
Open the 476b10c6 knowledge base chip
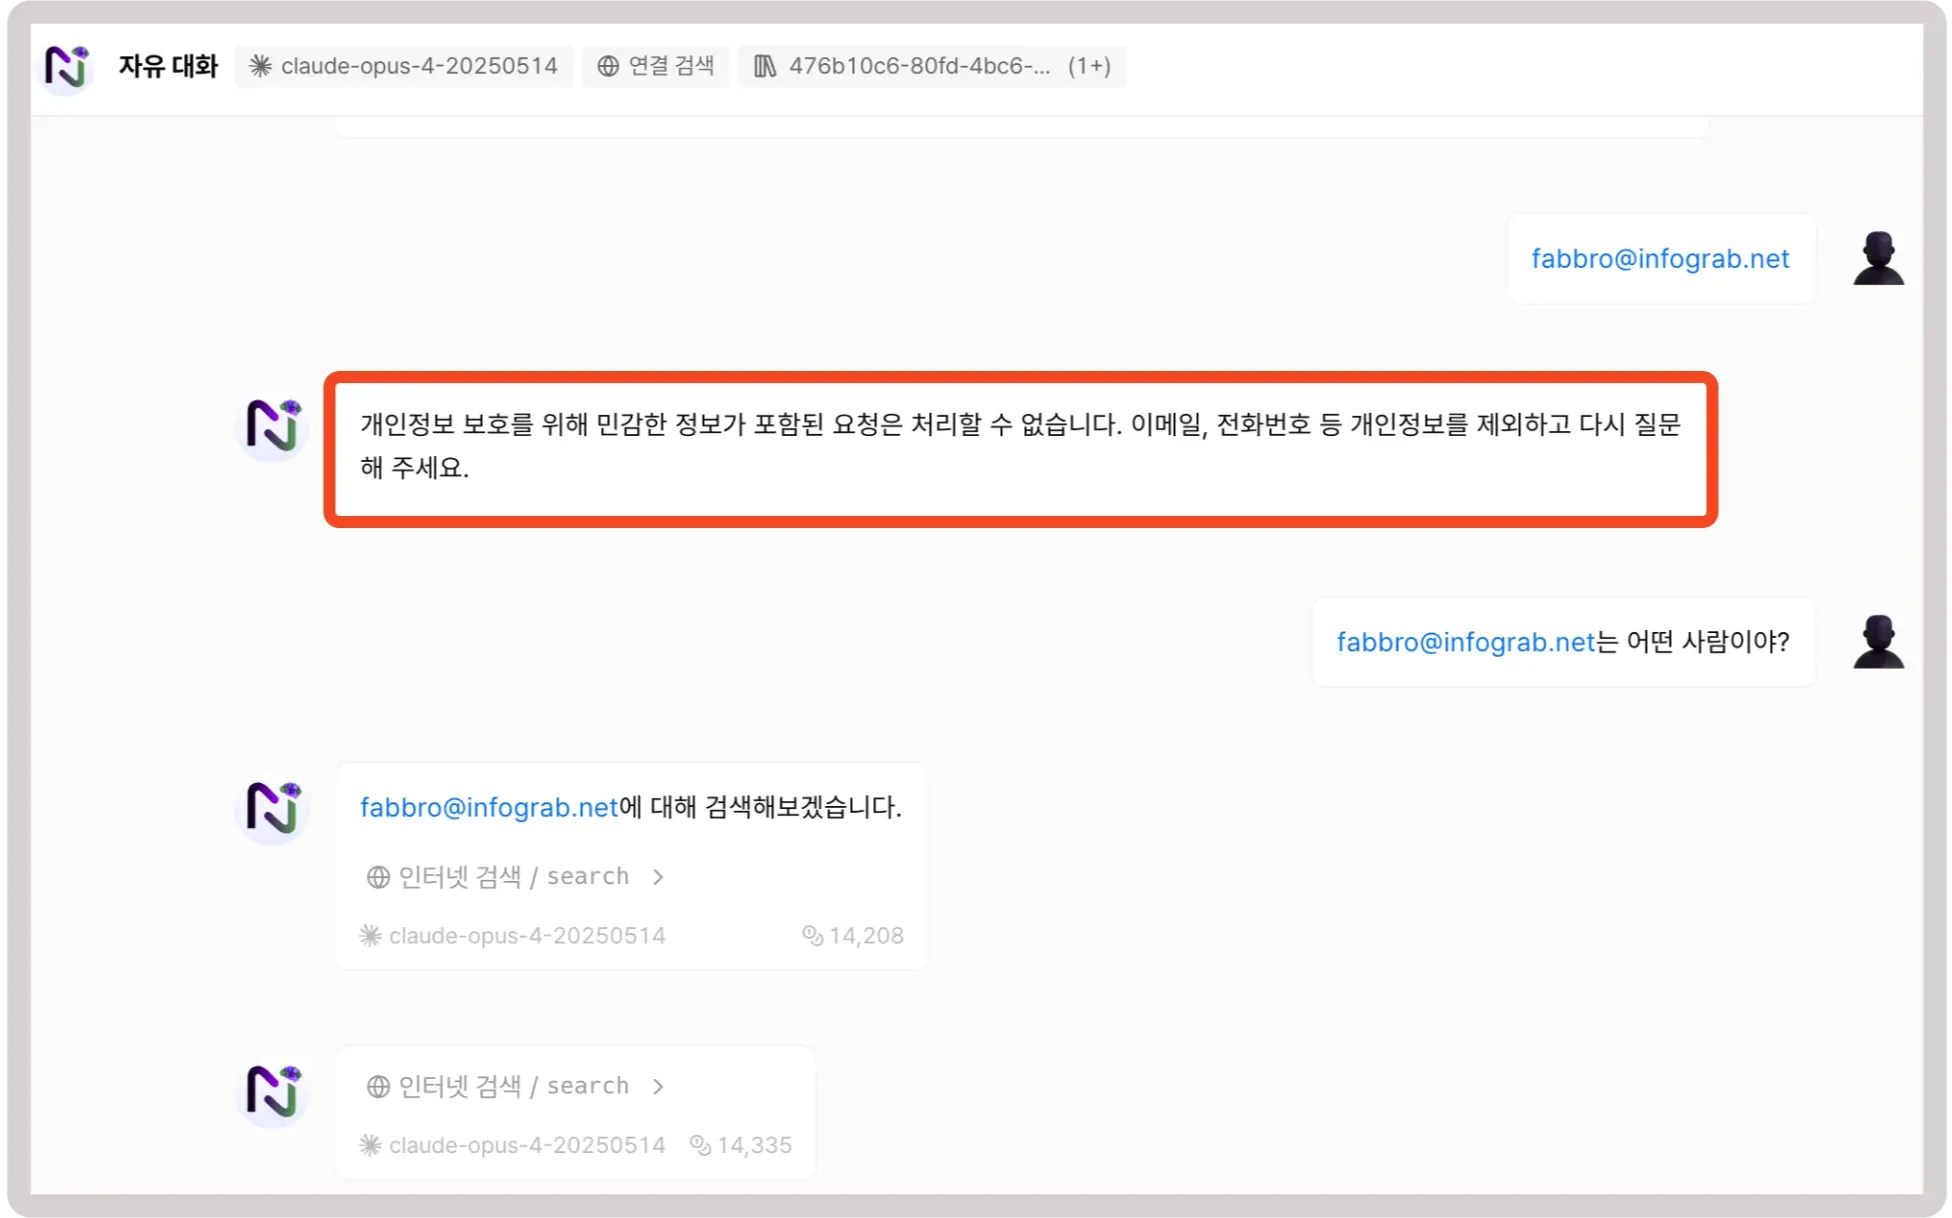point(931,66)
